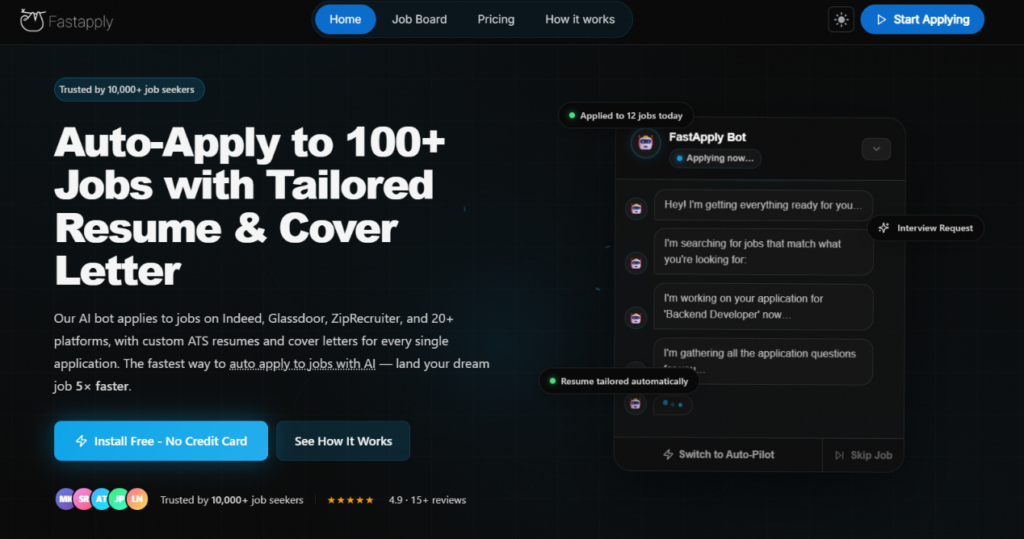Open the Pricing menu item
Screen dimensions: 1024x539
pos(496,20)
